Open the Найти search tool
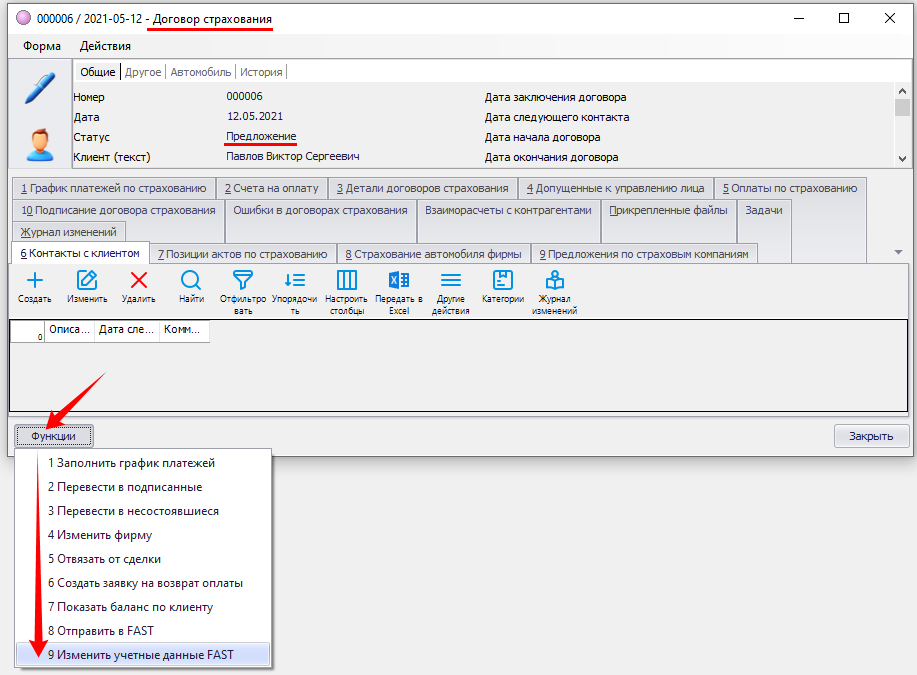 point(191,280)
